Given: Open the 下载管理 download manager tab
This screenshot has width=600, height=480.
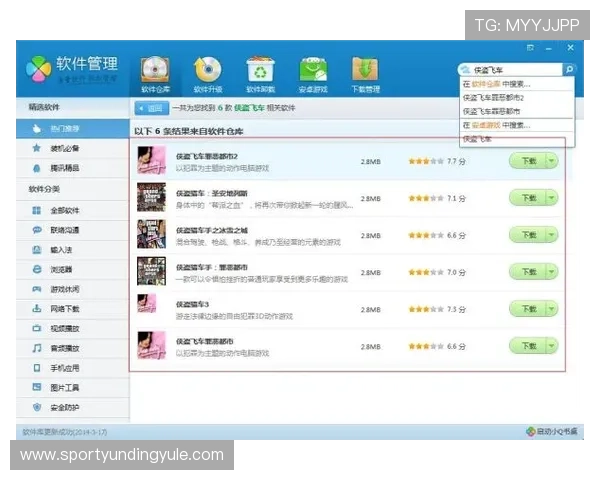Looking at the screenshot, I should [366, 75].
